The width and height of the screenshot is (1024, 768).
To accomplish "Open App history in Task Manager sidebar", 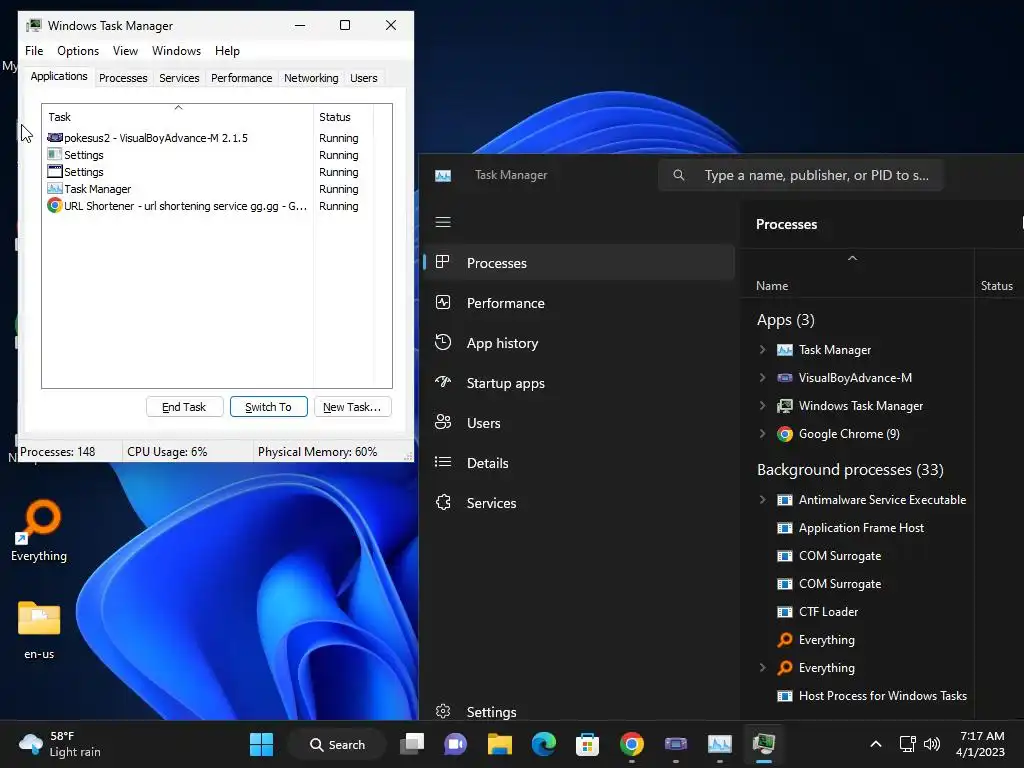I will coord(579,343).
